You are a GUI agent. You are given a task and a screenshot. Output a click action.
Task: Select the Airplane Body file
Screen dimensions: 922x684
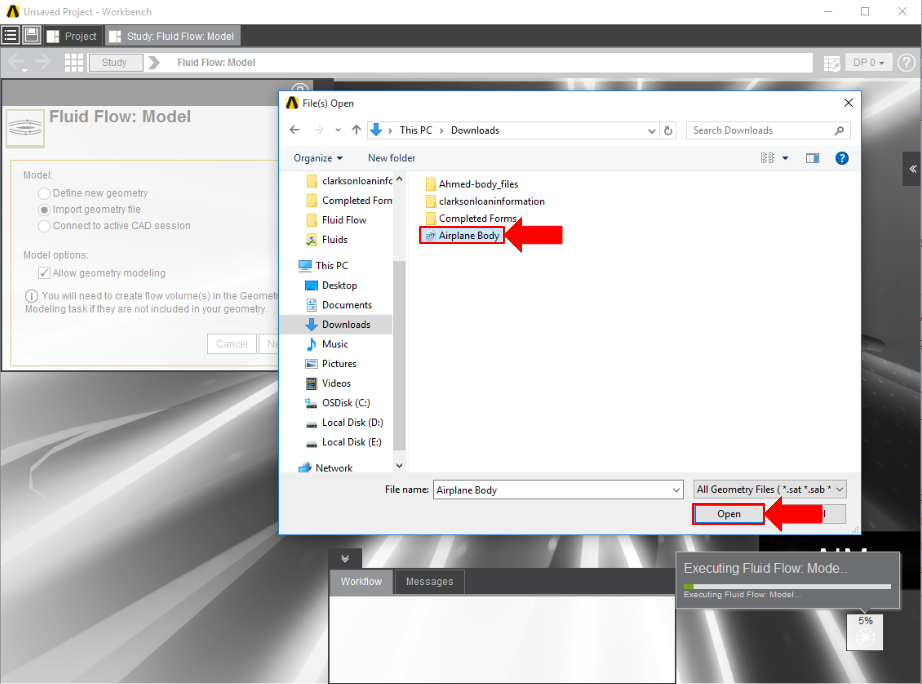(462, 235)
